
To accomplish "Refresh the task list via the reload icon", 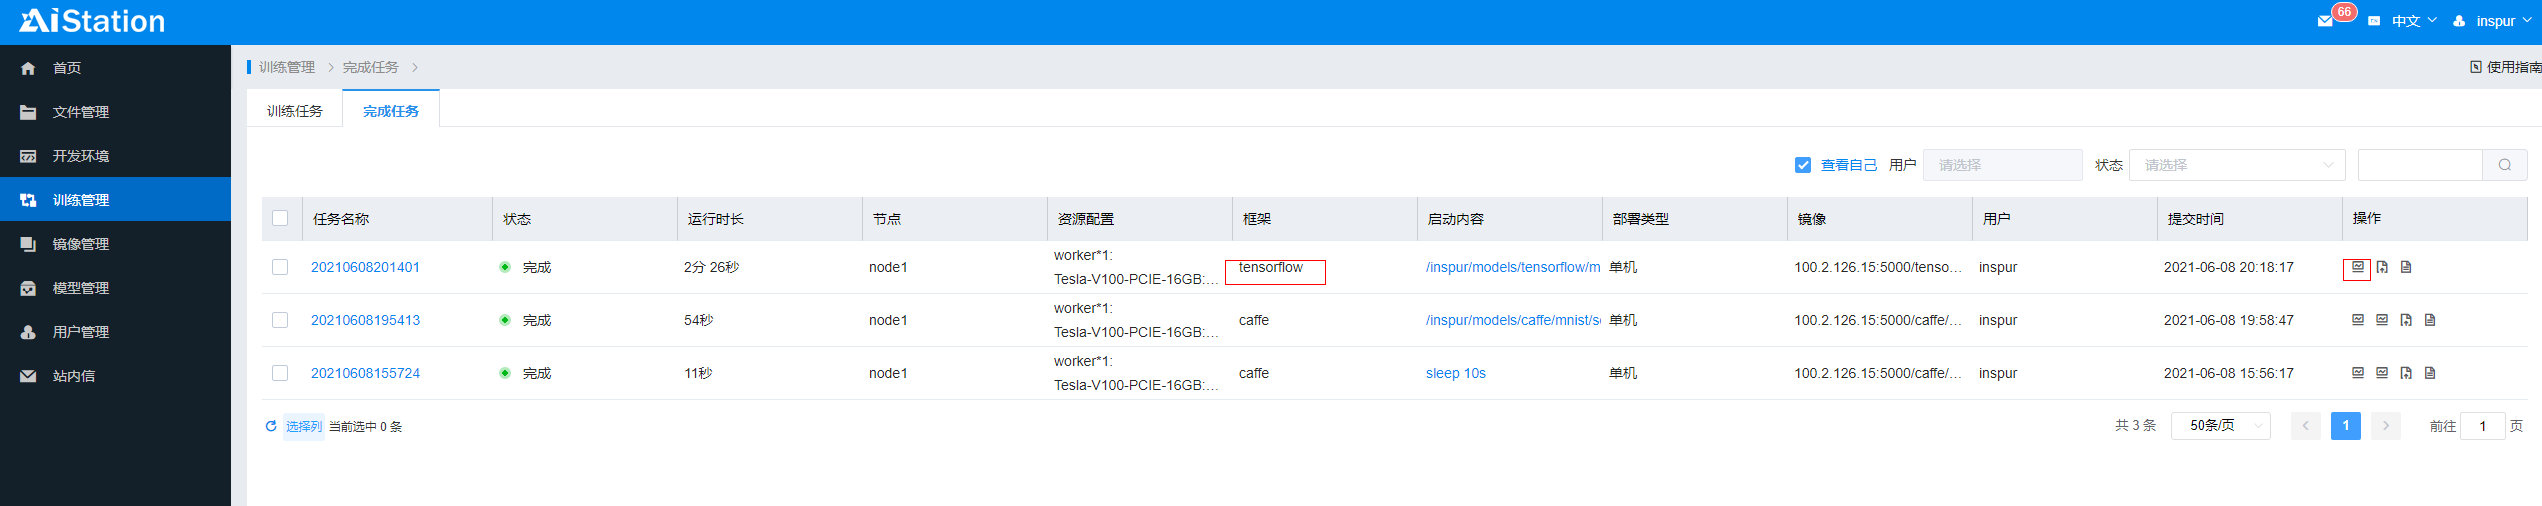I will tap(271, 426).
